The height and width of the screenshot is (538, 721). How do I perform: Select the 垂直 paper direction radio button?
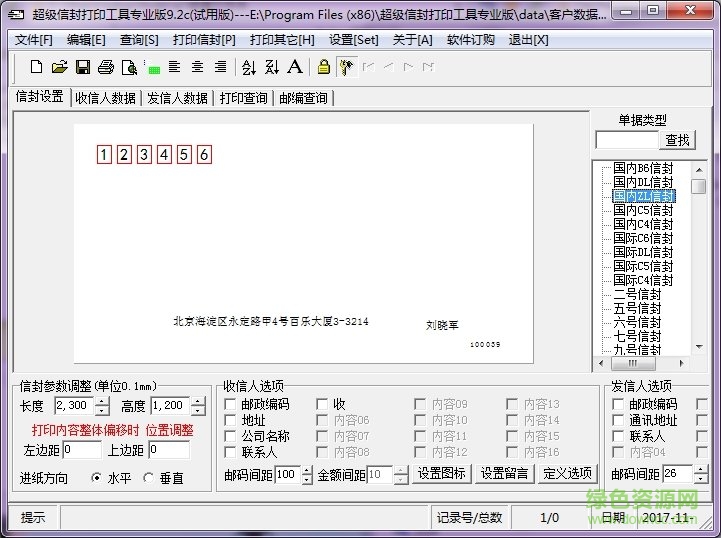click(149, 478)
